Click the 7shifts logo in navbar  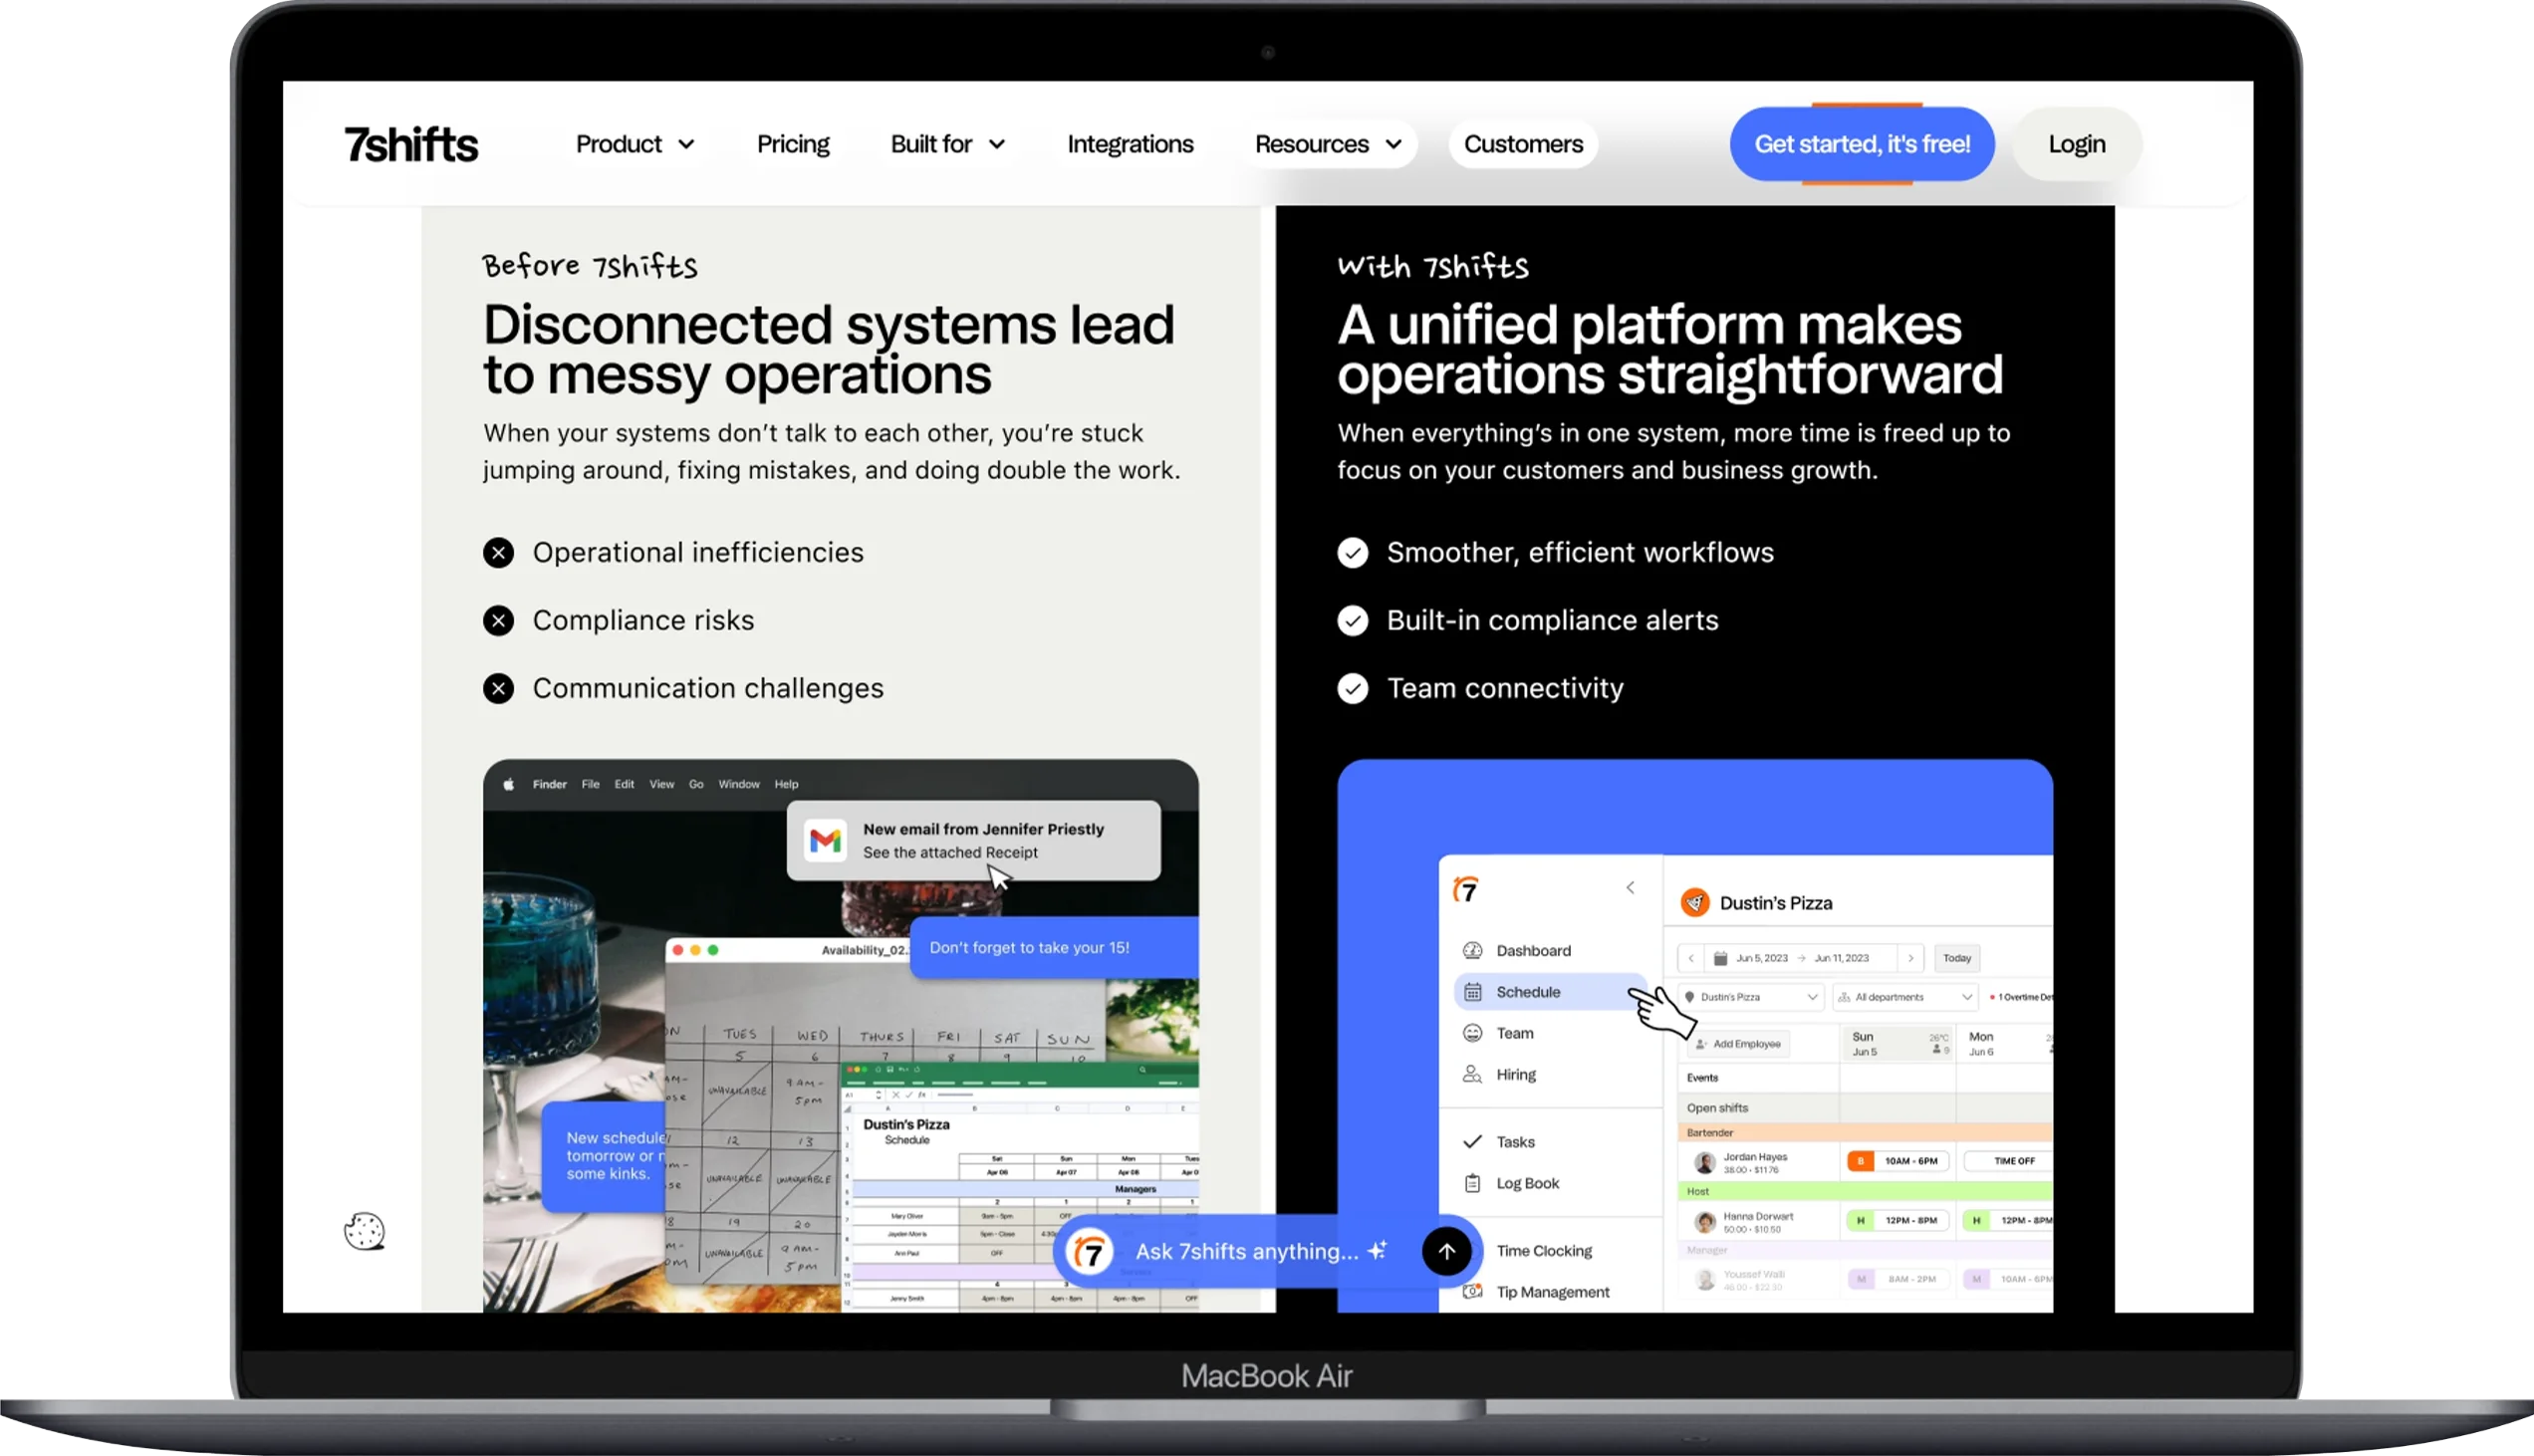click(411, 144)
